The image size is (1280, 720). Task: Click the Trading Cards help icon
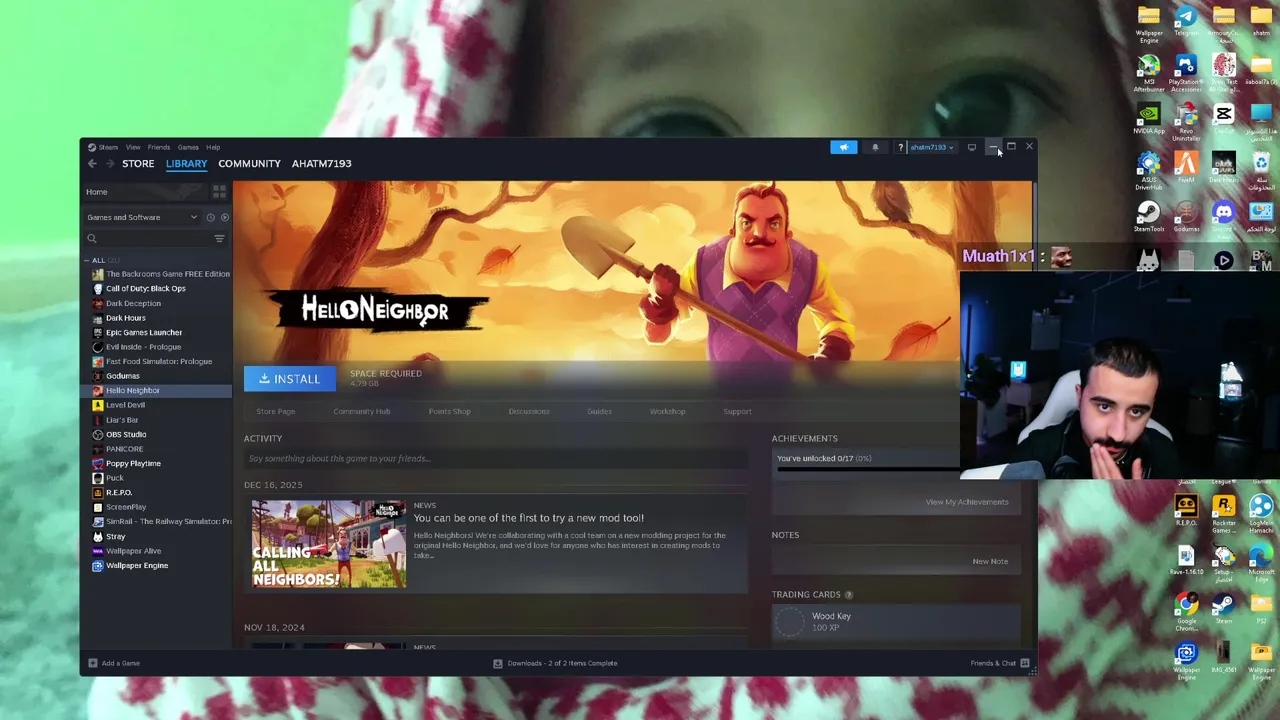pyautogui.click(x=848, y=595)
